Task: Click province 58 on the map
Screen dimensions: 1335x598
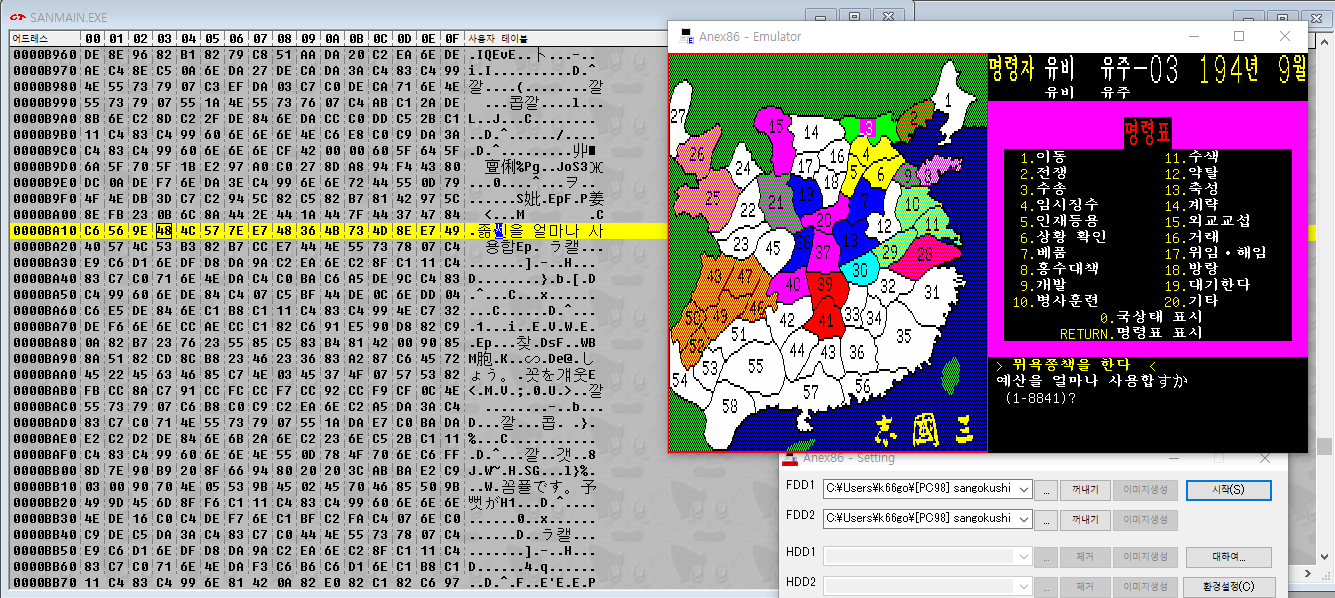Action: [730, 406]
